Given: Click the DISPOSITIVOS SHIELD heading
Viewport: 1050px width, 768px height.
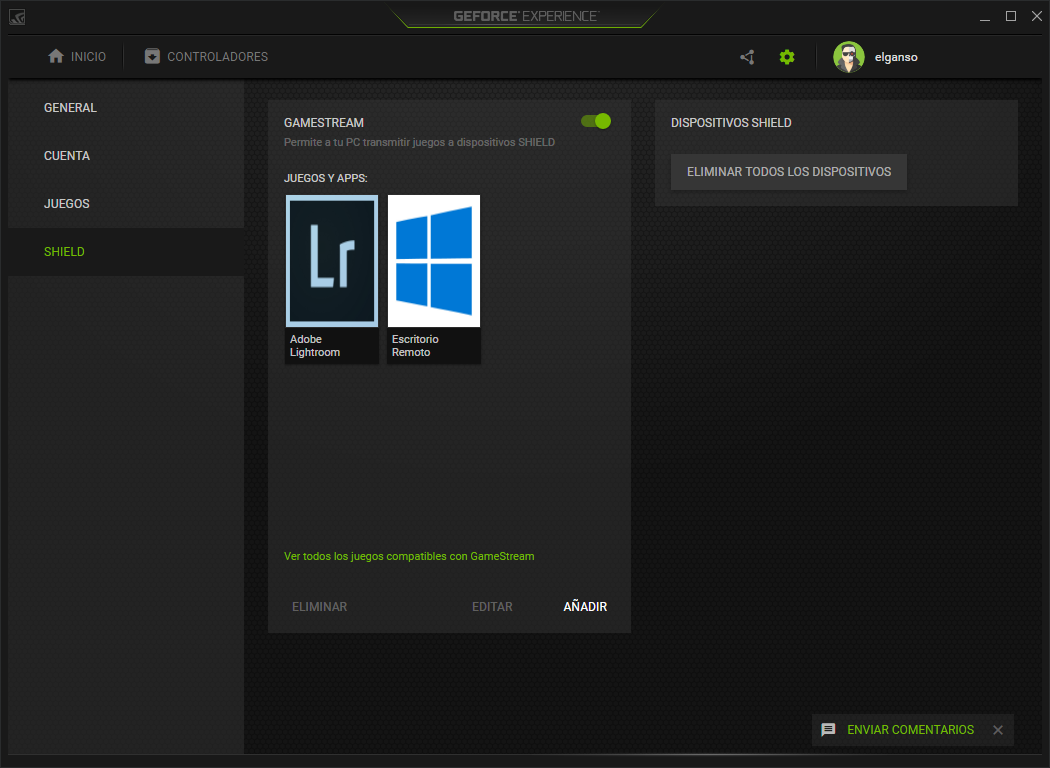Looking at the screenshot, I should [731, 123].
